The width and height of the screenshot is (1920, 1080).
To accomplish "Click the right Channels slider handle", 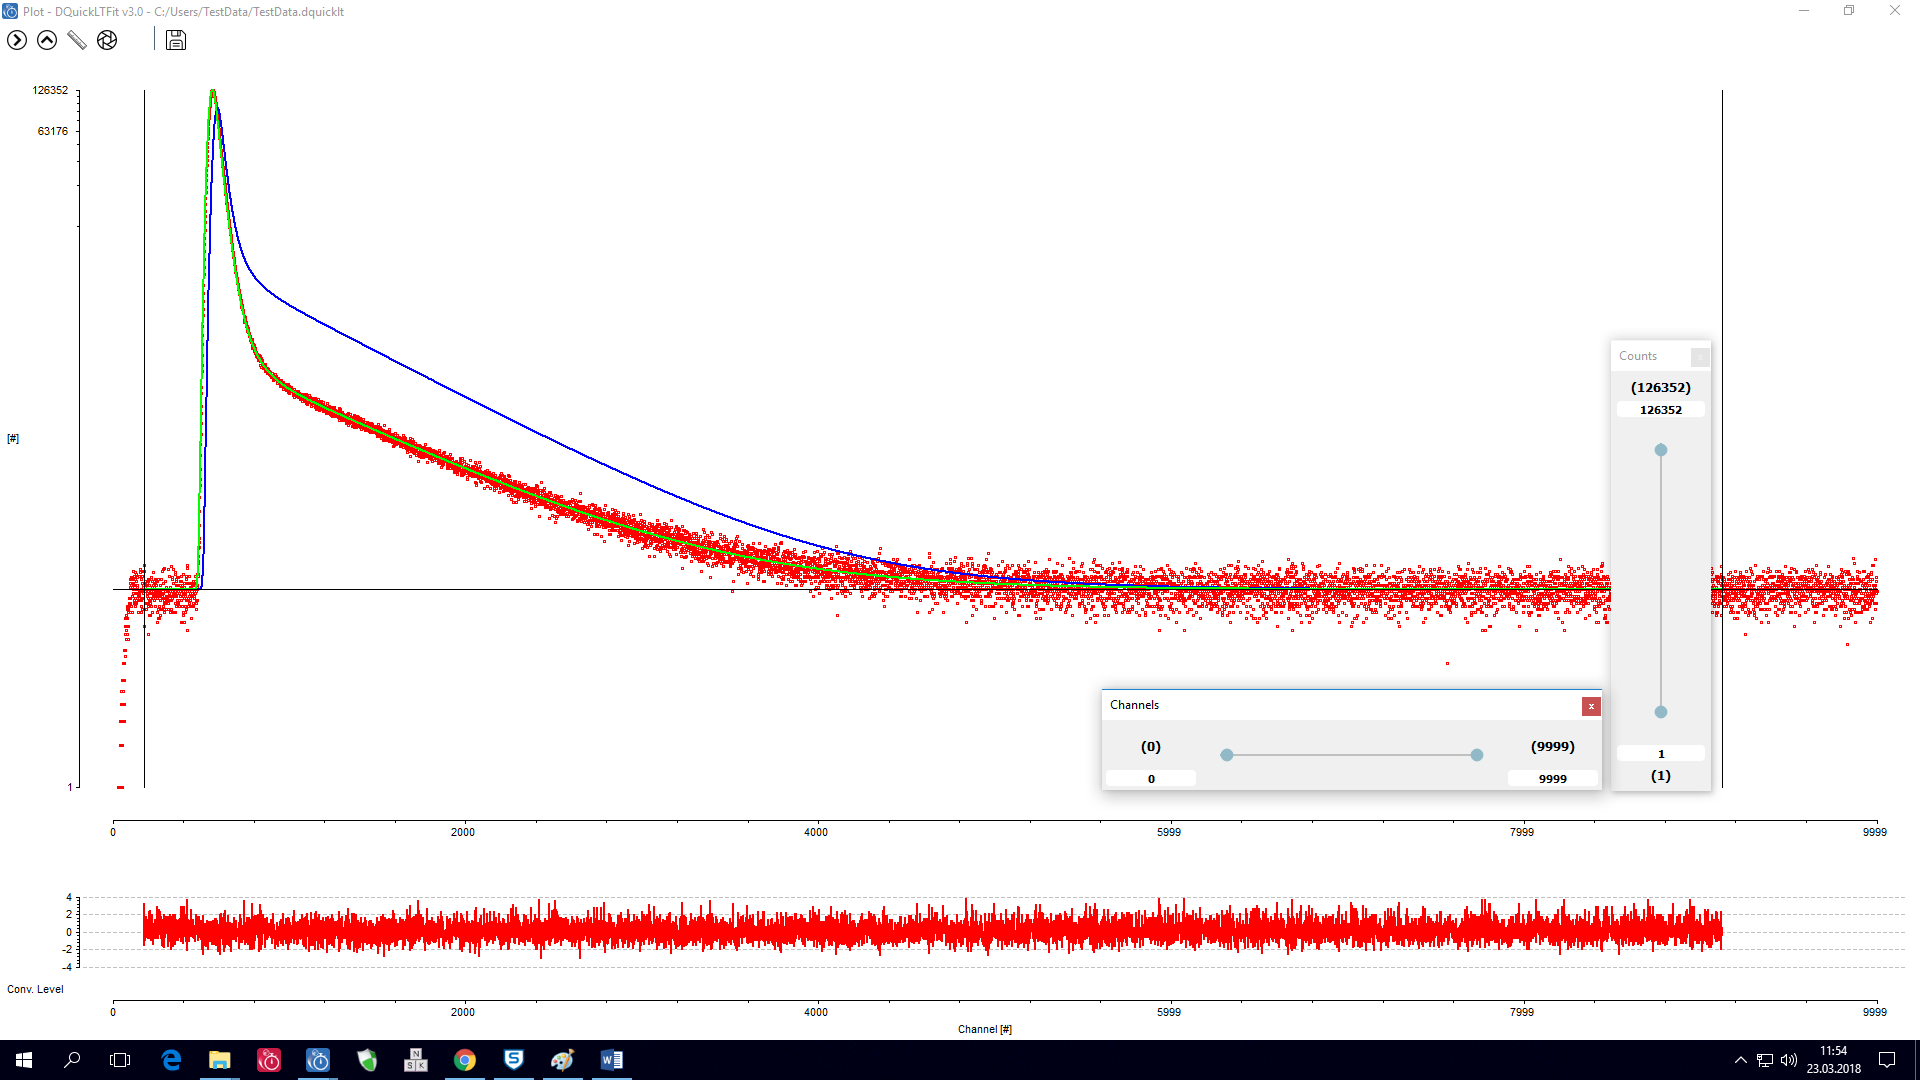I will 1477,755.
